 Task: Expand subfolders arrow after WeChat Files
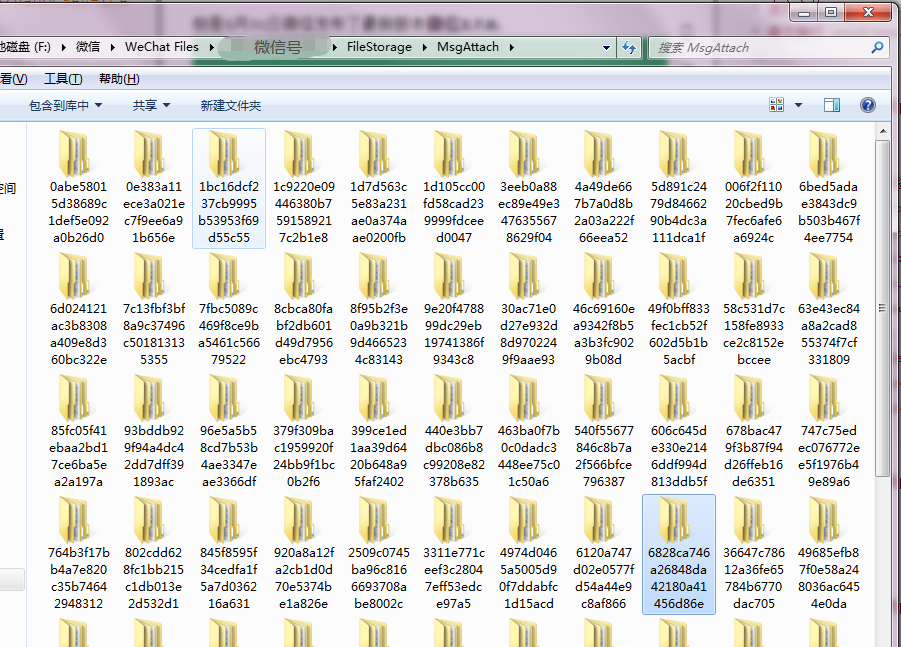(211, 48)
